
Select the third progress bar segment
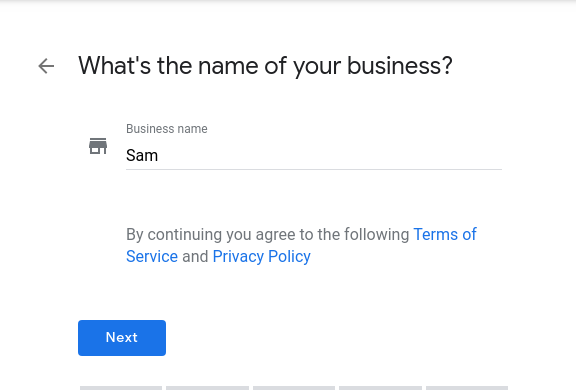(294, 388)
